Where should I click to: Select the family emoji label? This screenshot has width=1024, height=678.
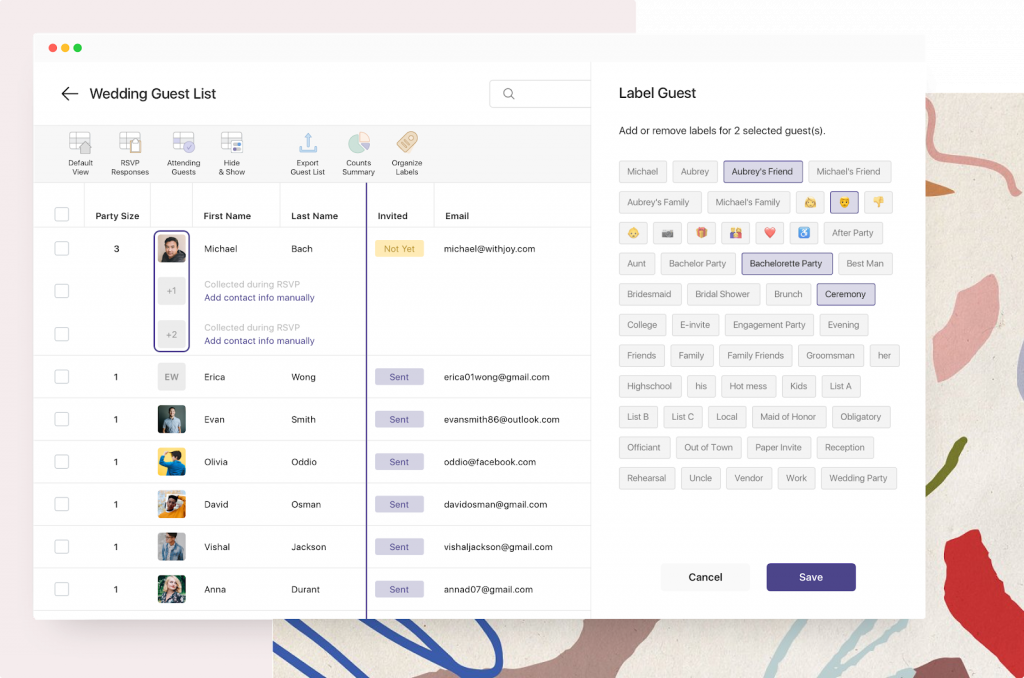pos(735,233)
